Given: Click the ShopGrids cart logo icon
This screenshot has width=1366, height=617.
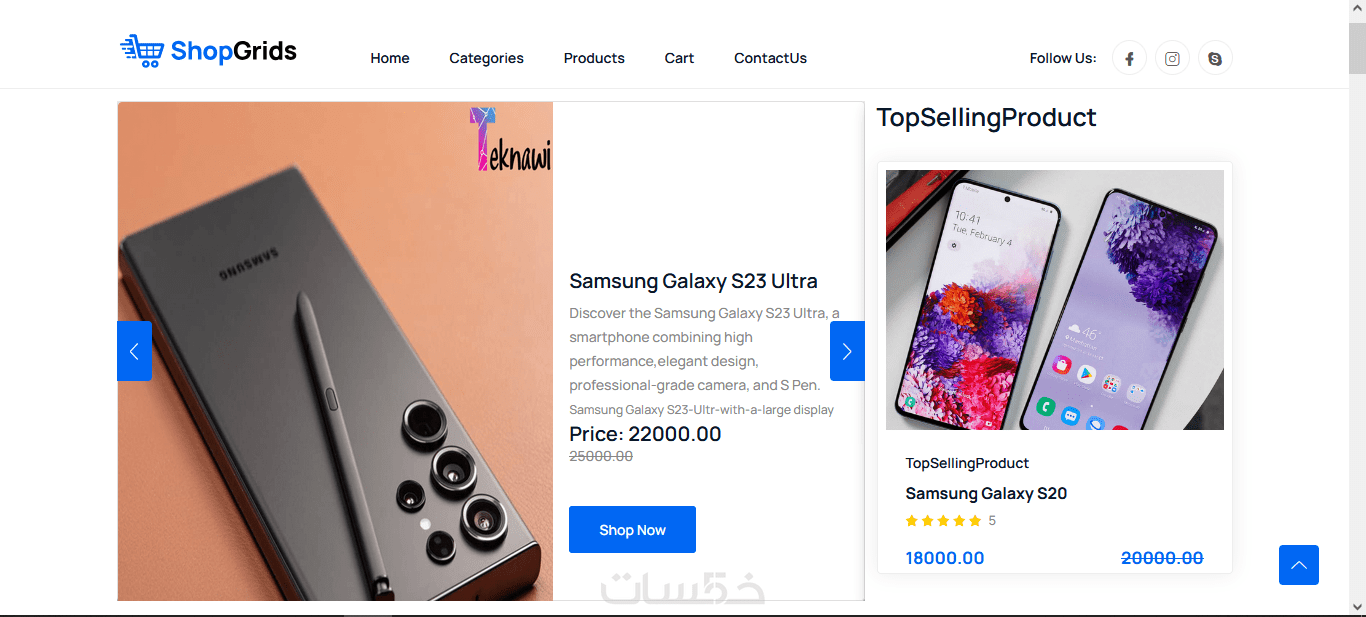Looking at the screenshot, I should pyautogui.click(x=141, y=50).
